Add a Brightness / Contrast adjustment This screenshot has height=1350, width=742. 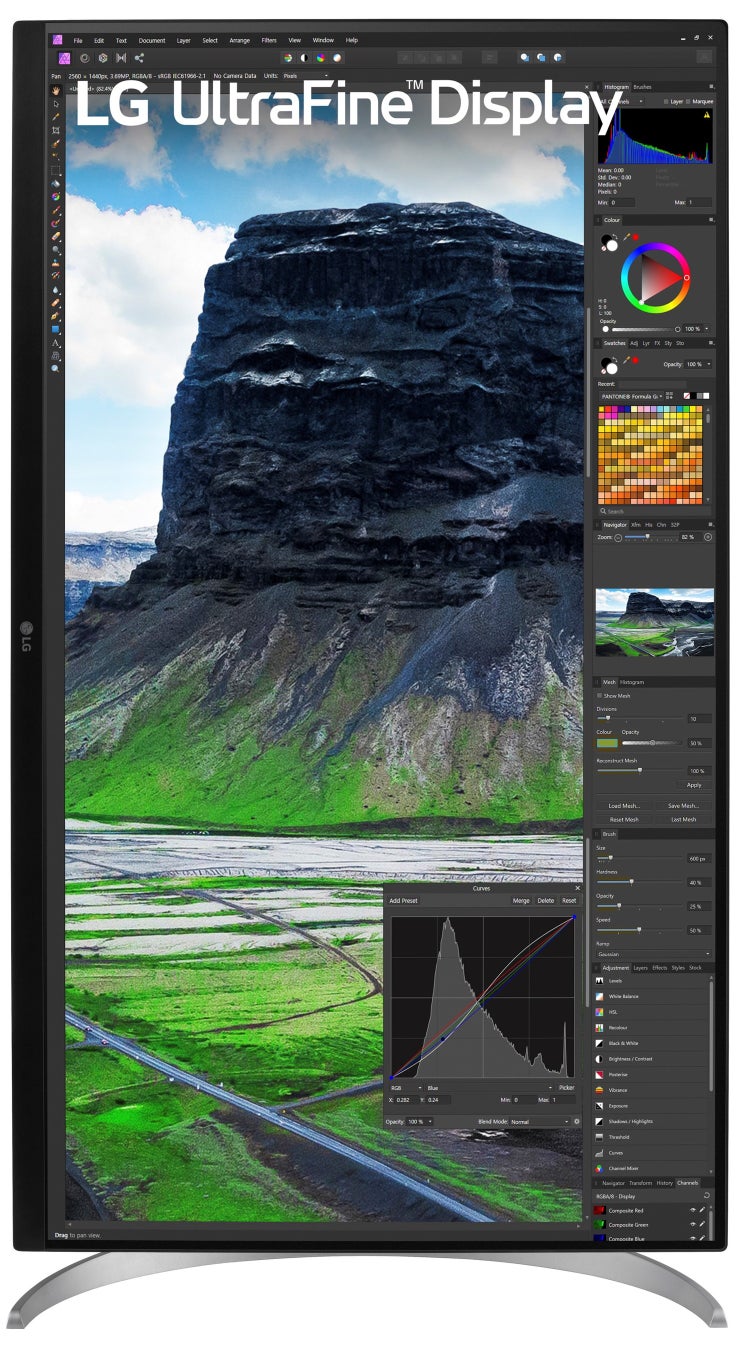click(x=653, y=1058)
